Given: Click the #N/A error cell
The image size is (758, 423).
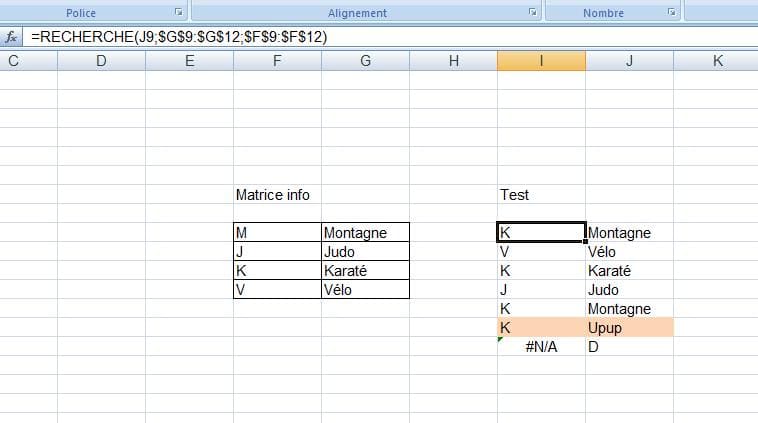Looking at the screenshot, I should pyautogui.click(x=541, y=347).
